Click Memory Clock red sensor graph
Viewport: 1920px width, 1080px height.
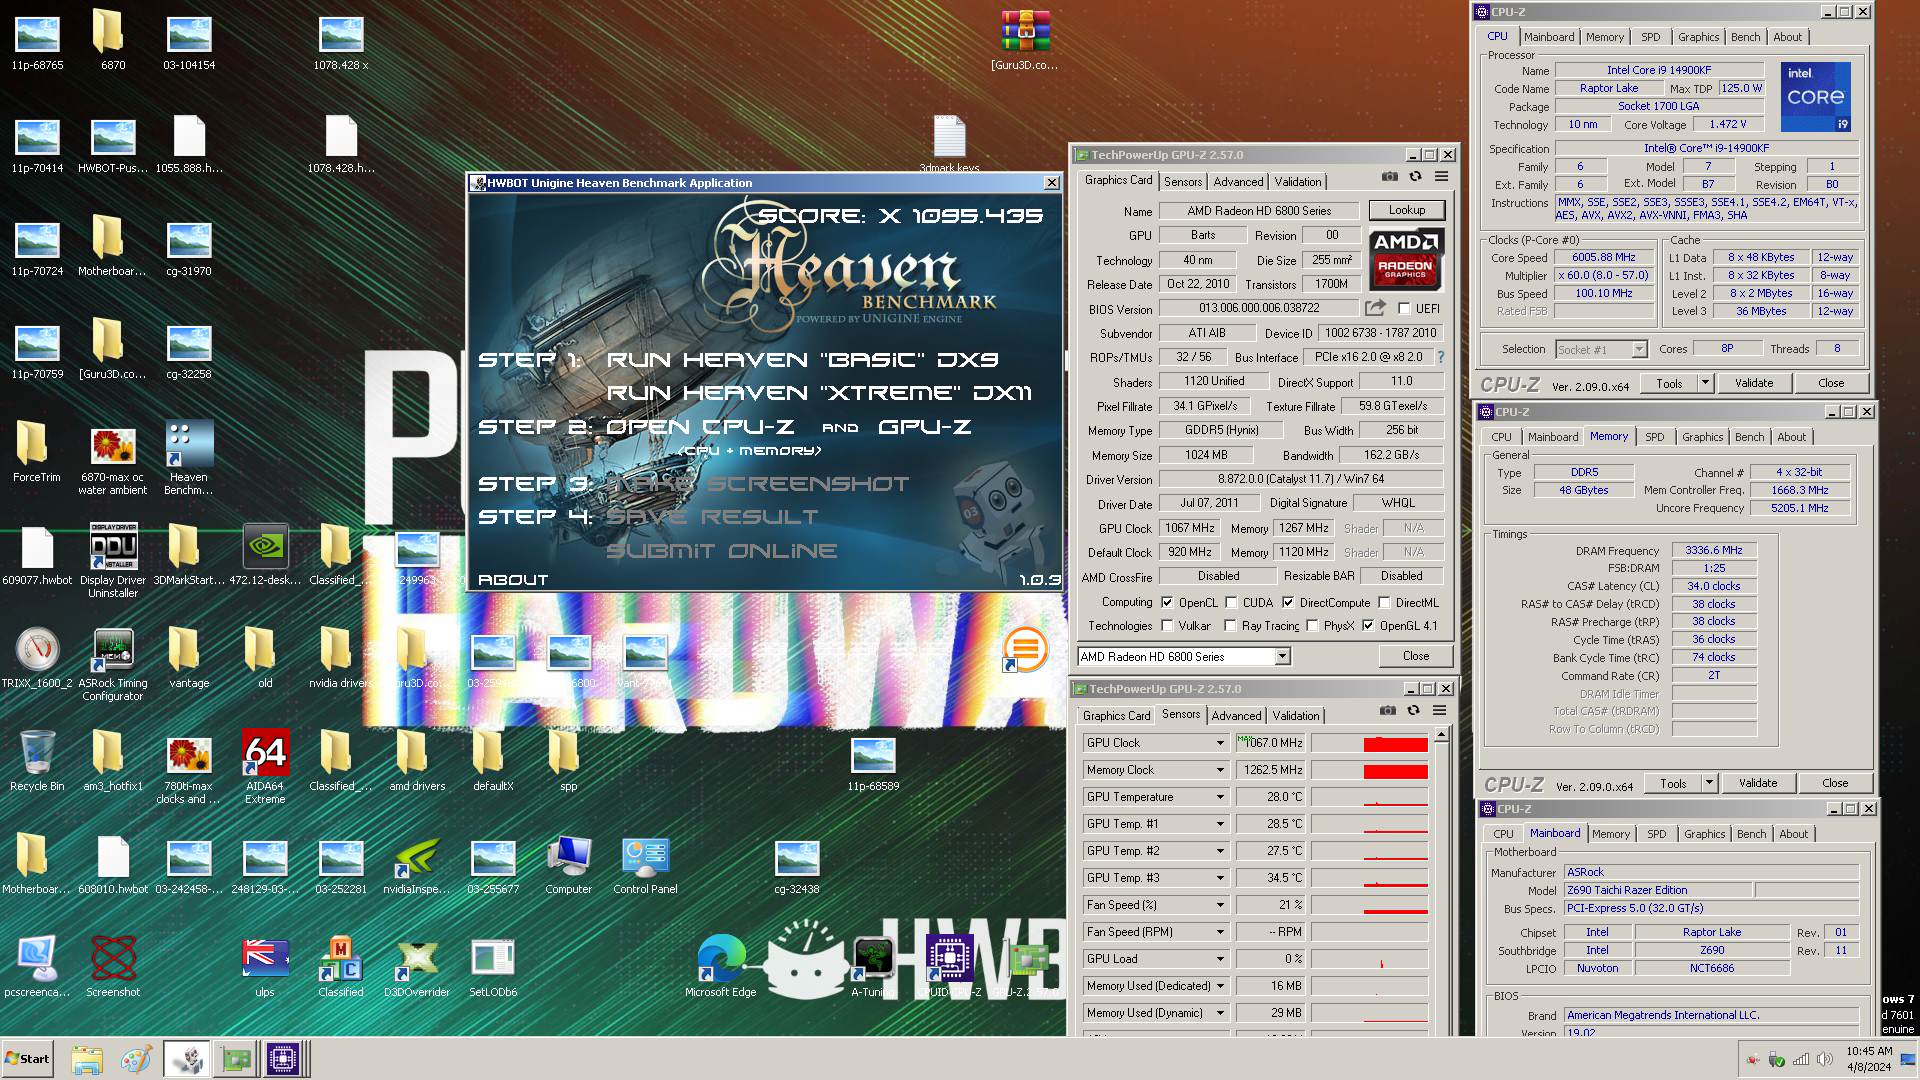pos(1369,770)
